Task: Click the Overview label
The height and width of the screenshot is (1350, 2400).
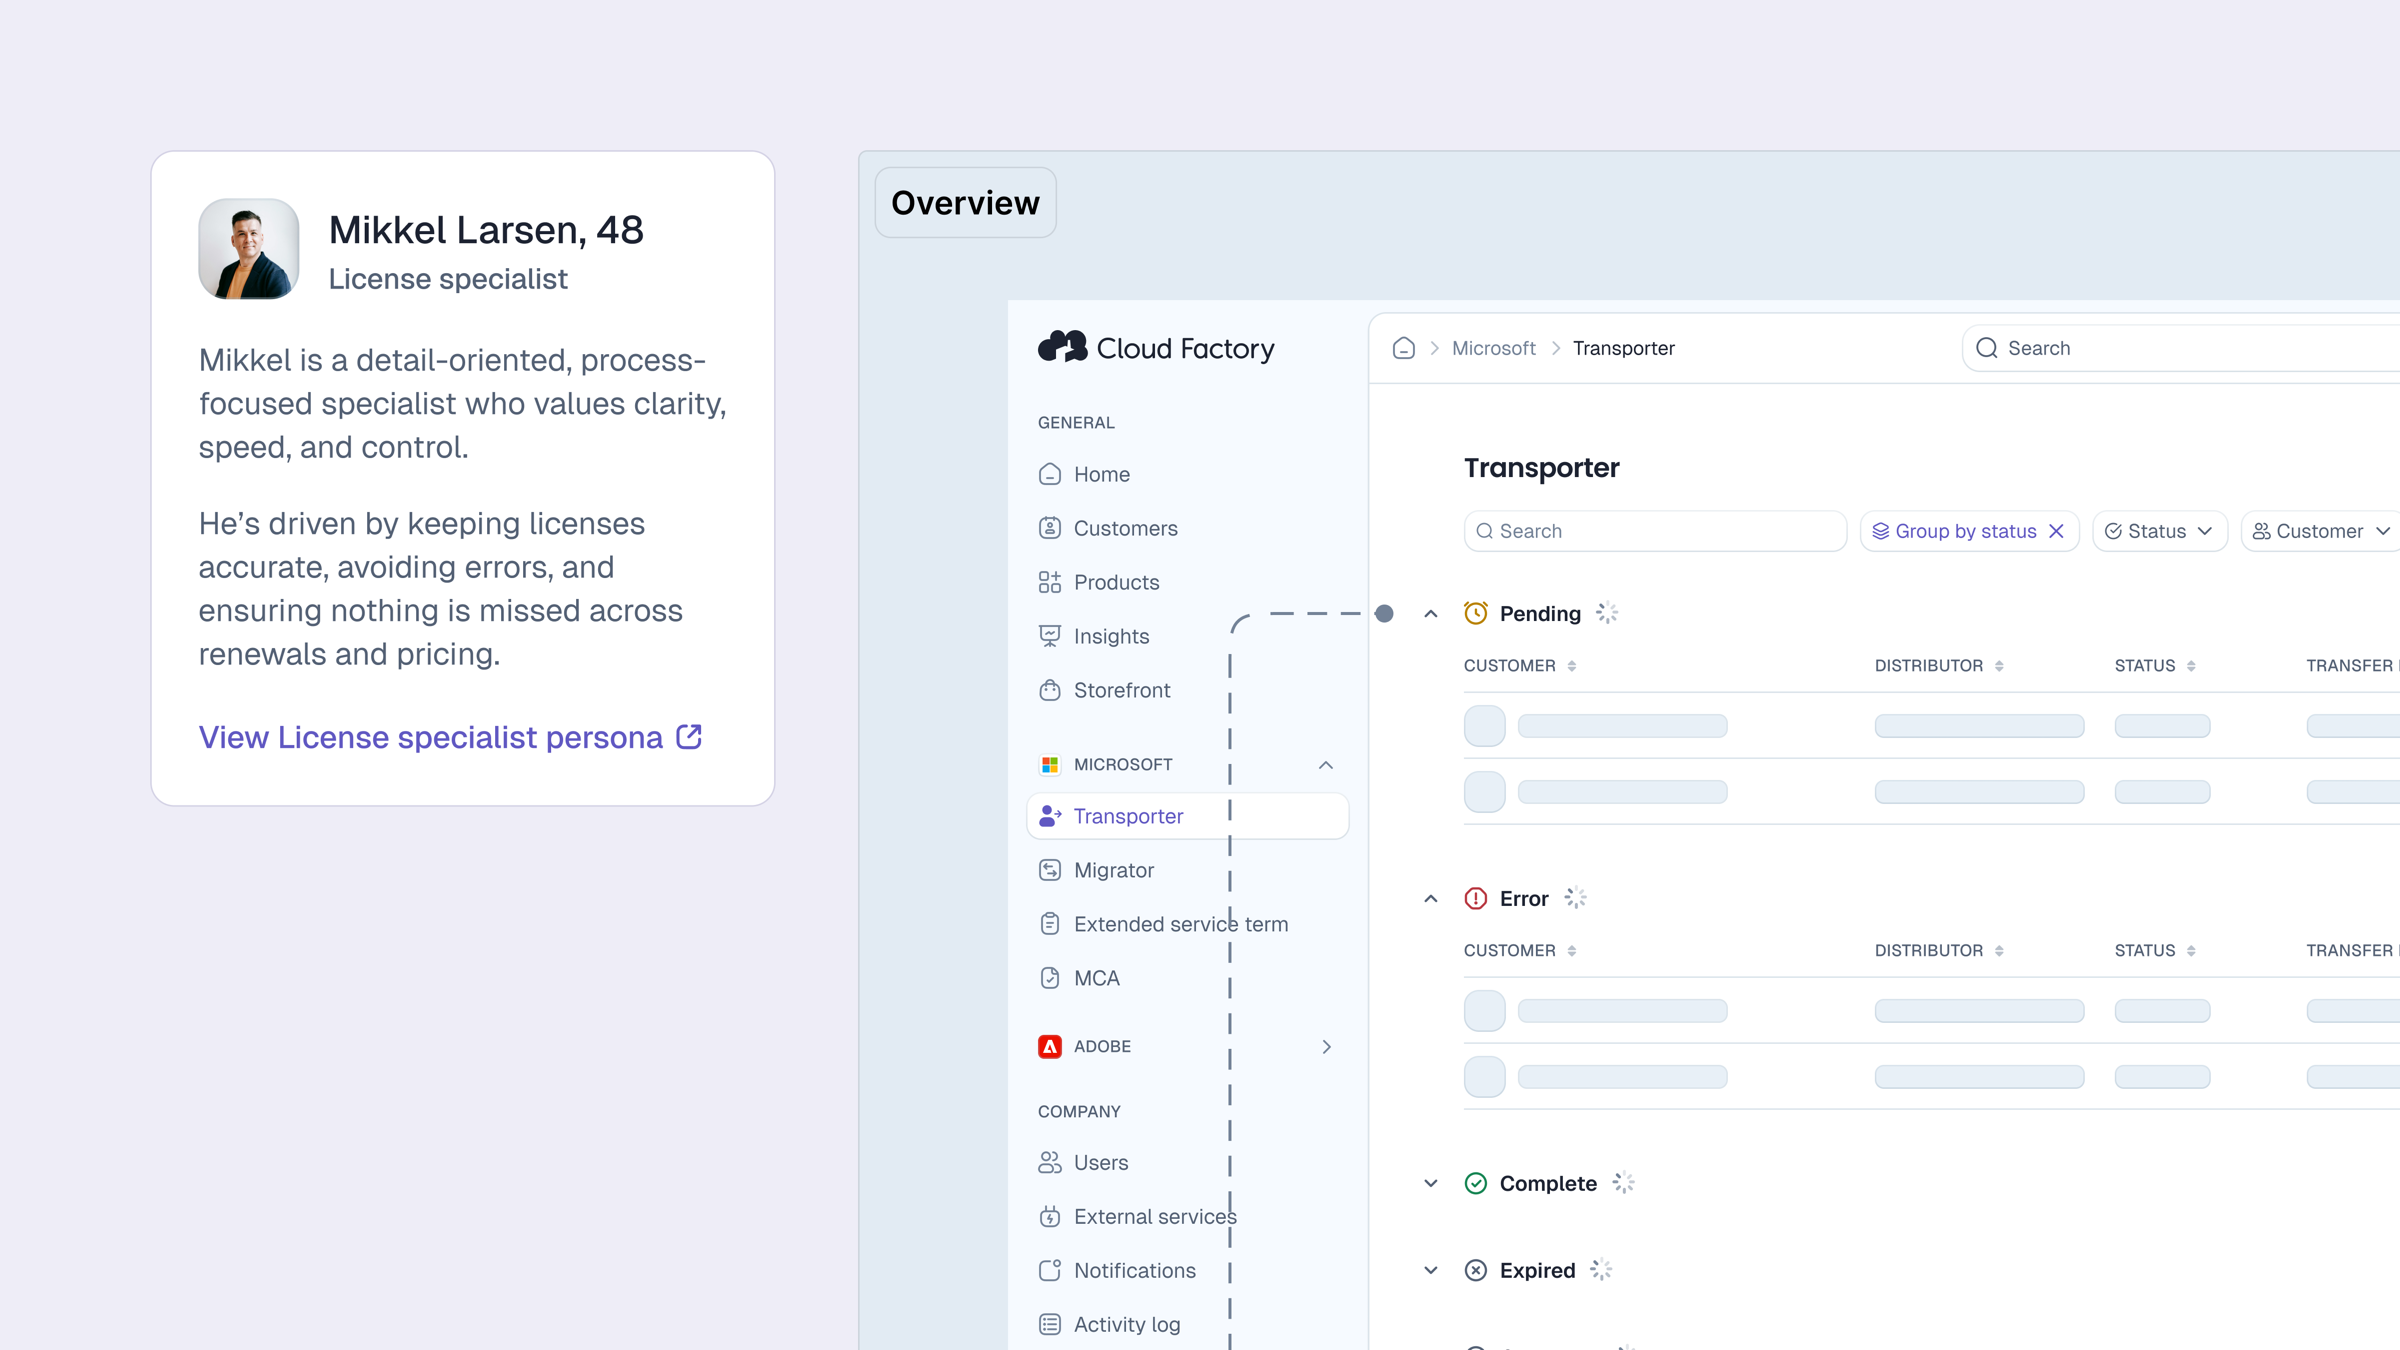Action: (965, 203)
